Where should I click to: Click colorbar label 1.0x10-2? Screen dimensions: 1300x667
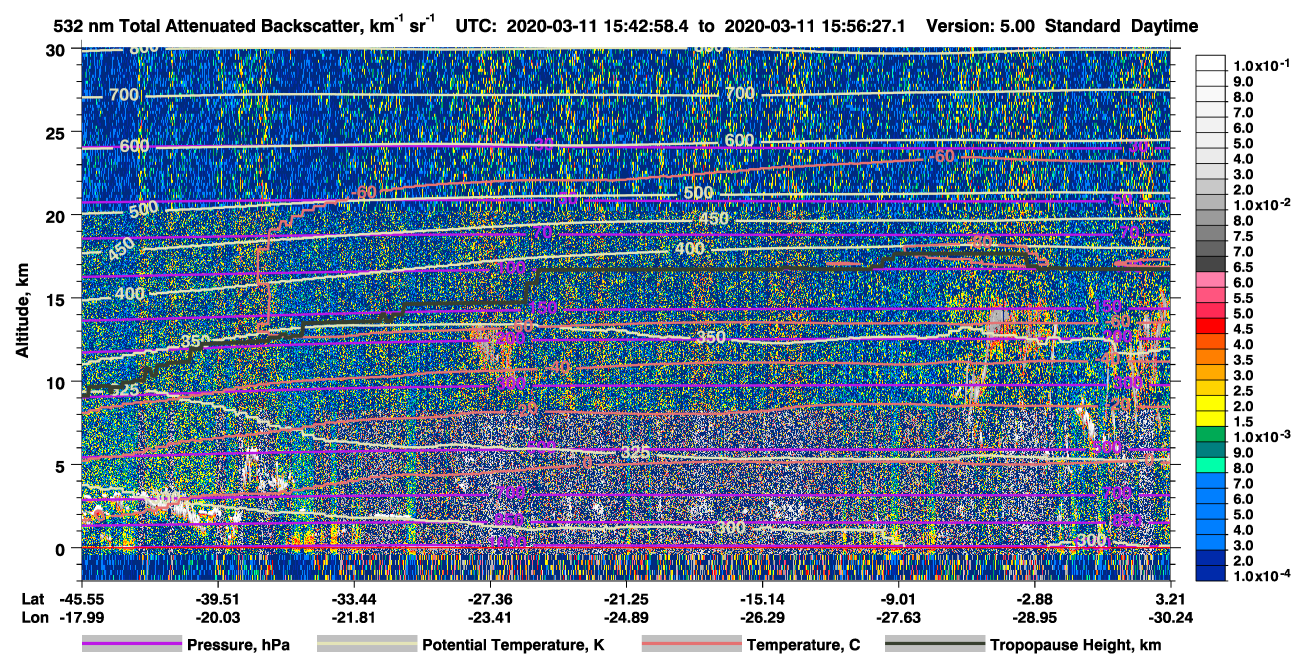1263,204
